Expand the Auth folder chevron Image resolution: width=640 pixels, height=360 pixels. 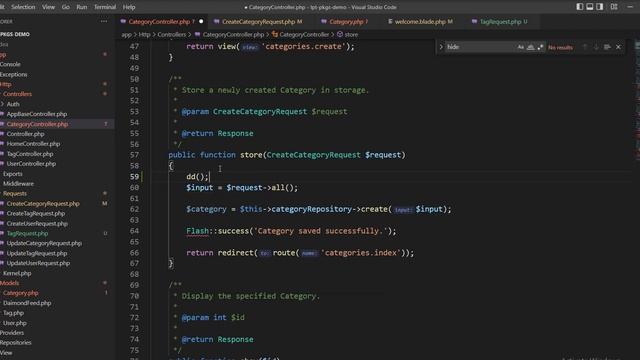2,104
